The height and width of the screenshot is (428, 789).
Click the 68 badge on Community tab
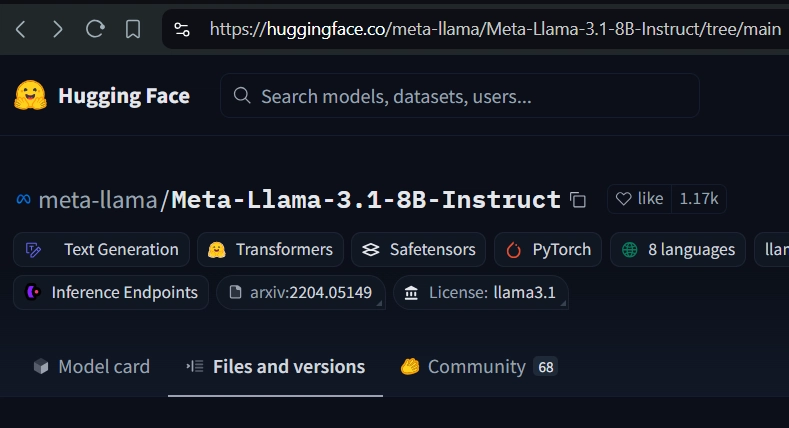coord(545,367)
